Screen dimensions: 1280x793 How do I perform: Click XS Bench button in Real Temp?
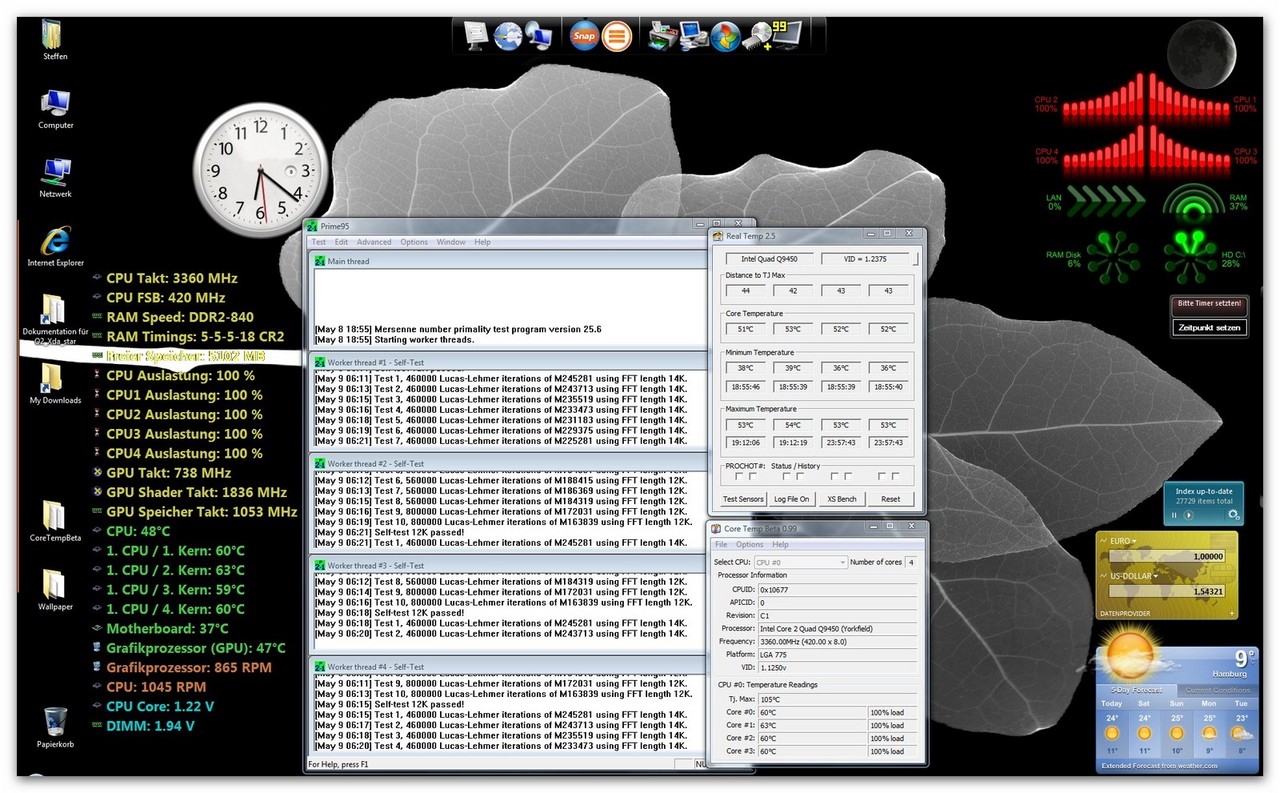coord(841,499)
